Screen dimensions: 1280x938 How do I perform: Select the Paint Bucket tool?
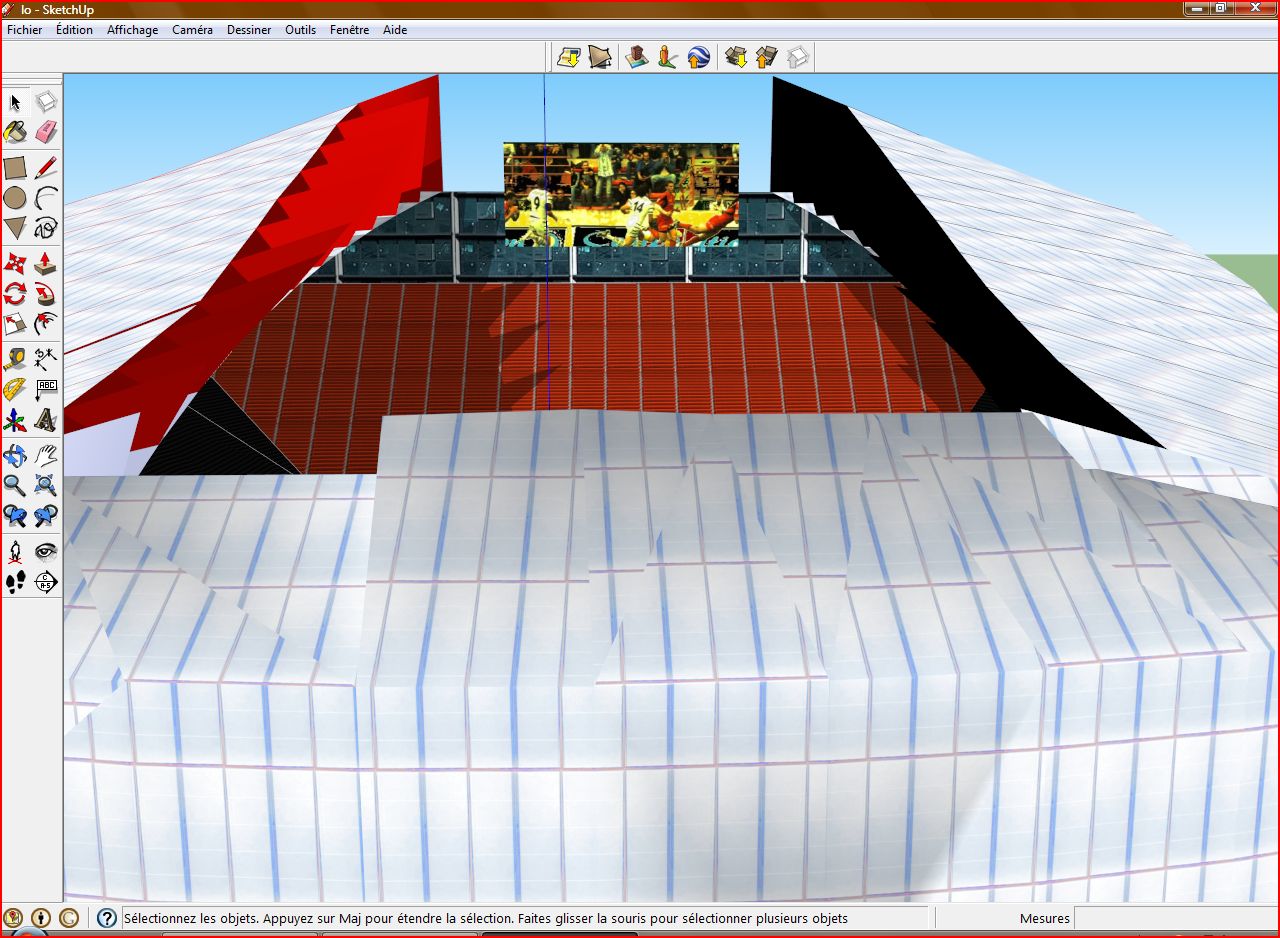[15, 132]
